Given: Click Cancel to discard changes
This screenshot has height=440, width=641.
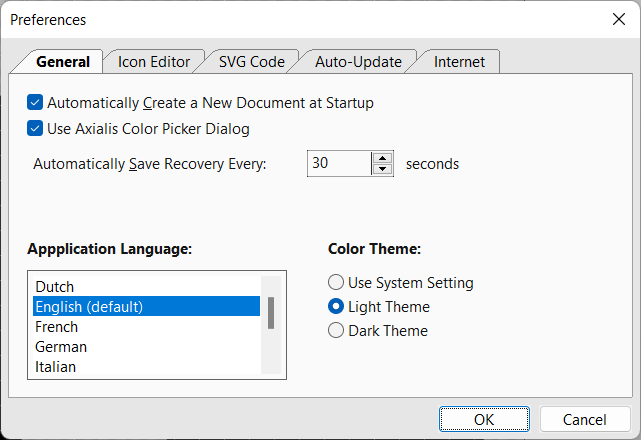Looking at the screenshot, I should coord(584,419).
